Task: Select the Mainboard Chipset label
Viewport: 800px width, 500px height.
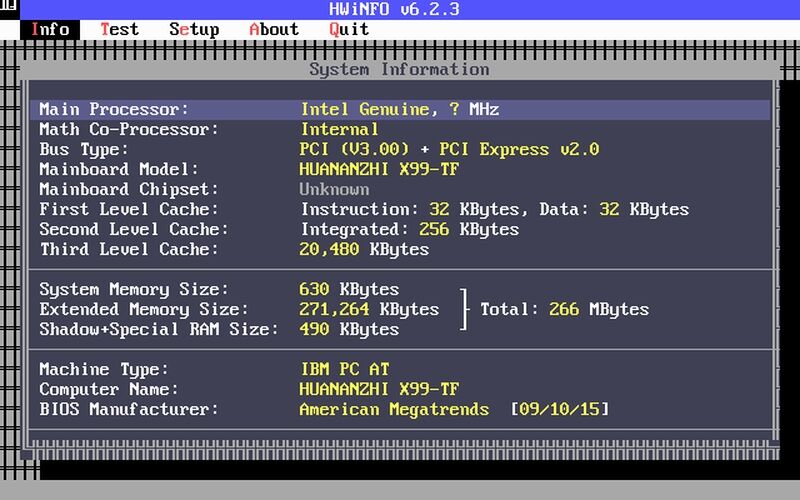Action: [129, 189]
